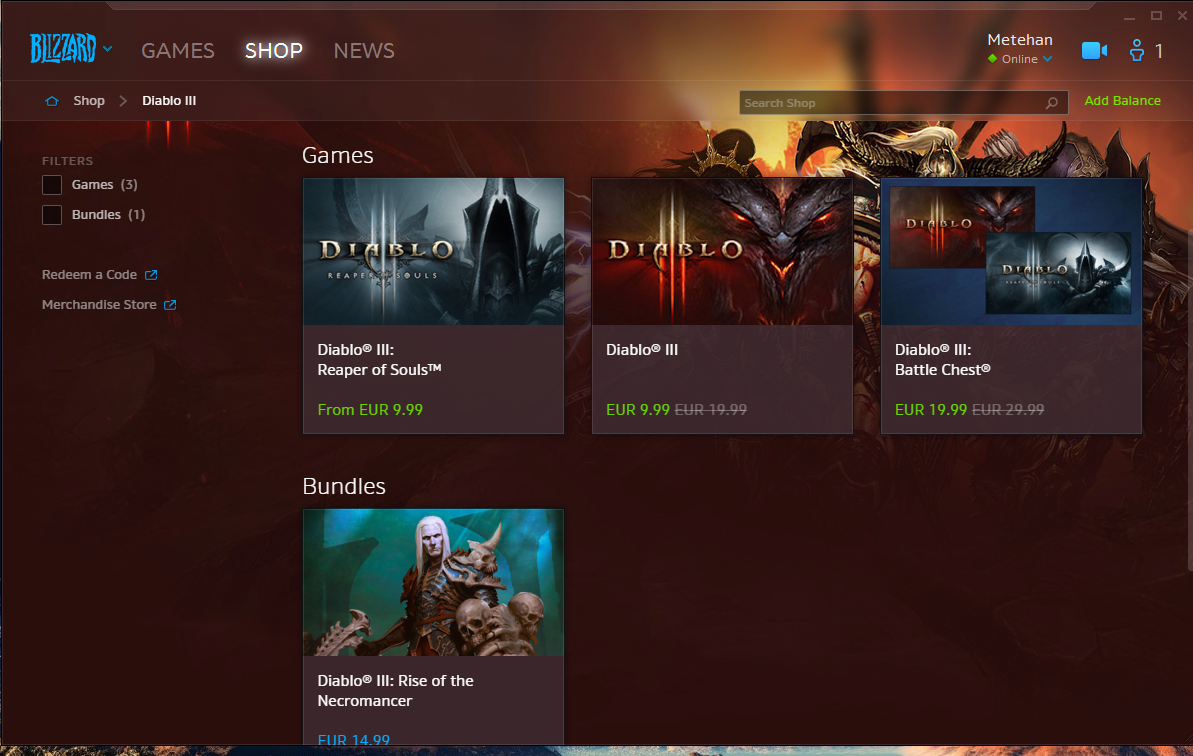Image resolution: width=1193 pixels, height=756 pixels.
Task: Close the Blizzard app window
Action: [1182, 15]
